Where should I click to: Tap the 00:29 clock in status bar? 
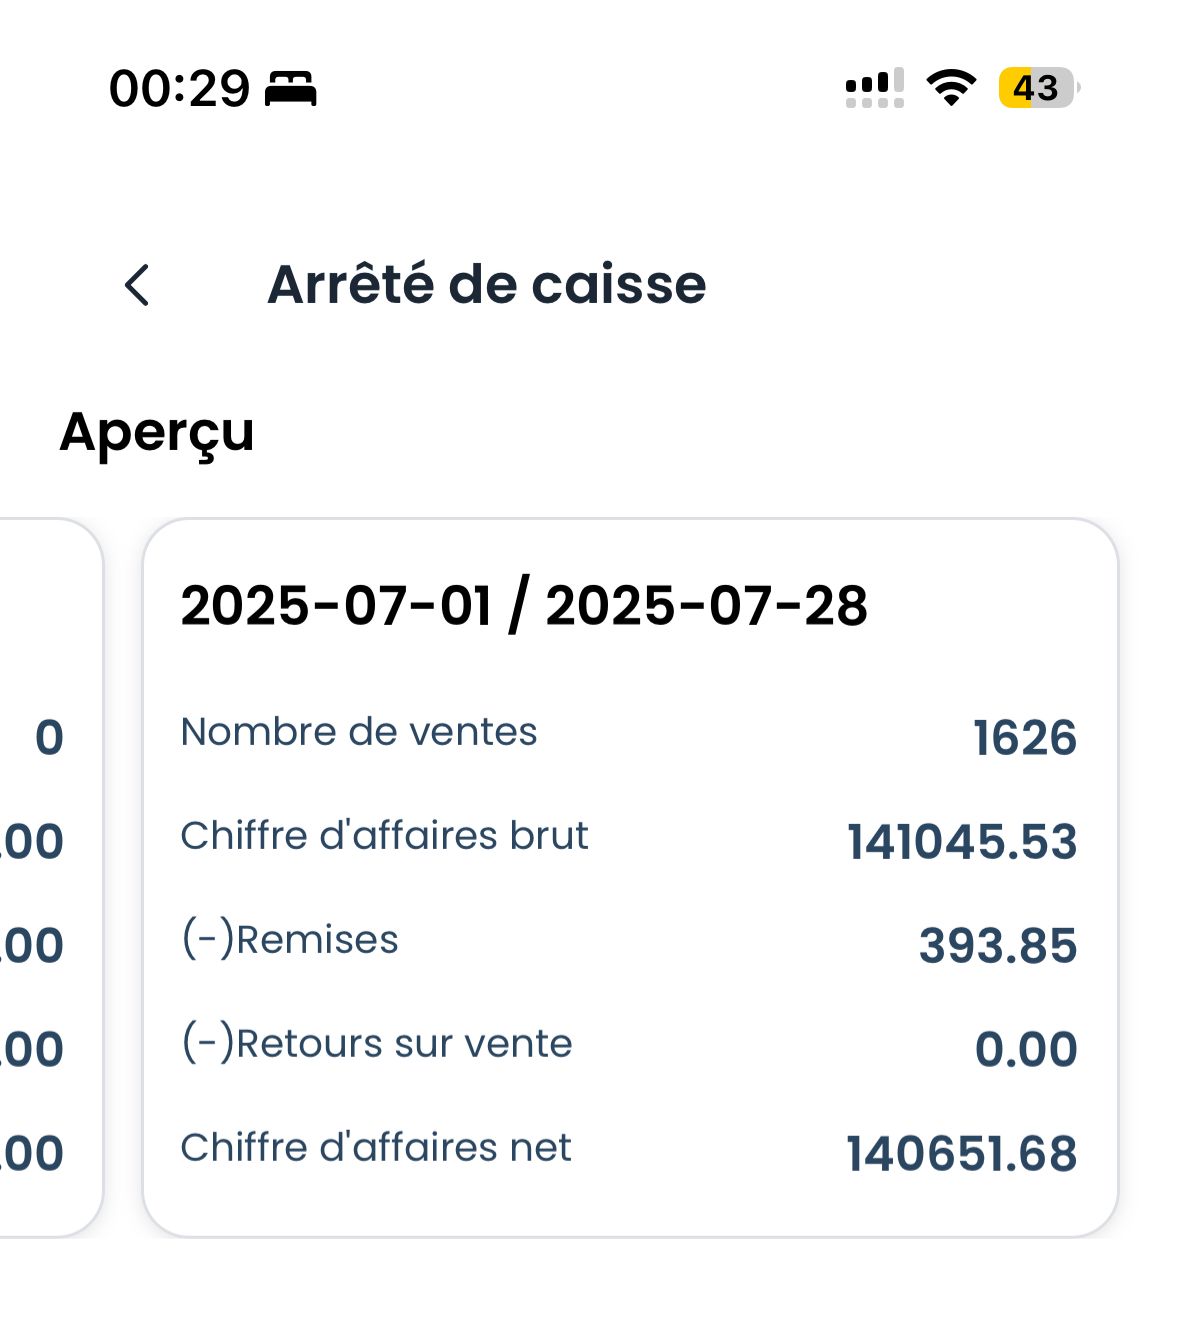pos(179,89)
